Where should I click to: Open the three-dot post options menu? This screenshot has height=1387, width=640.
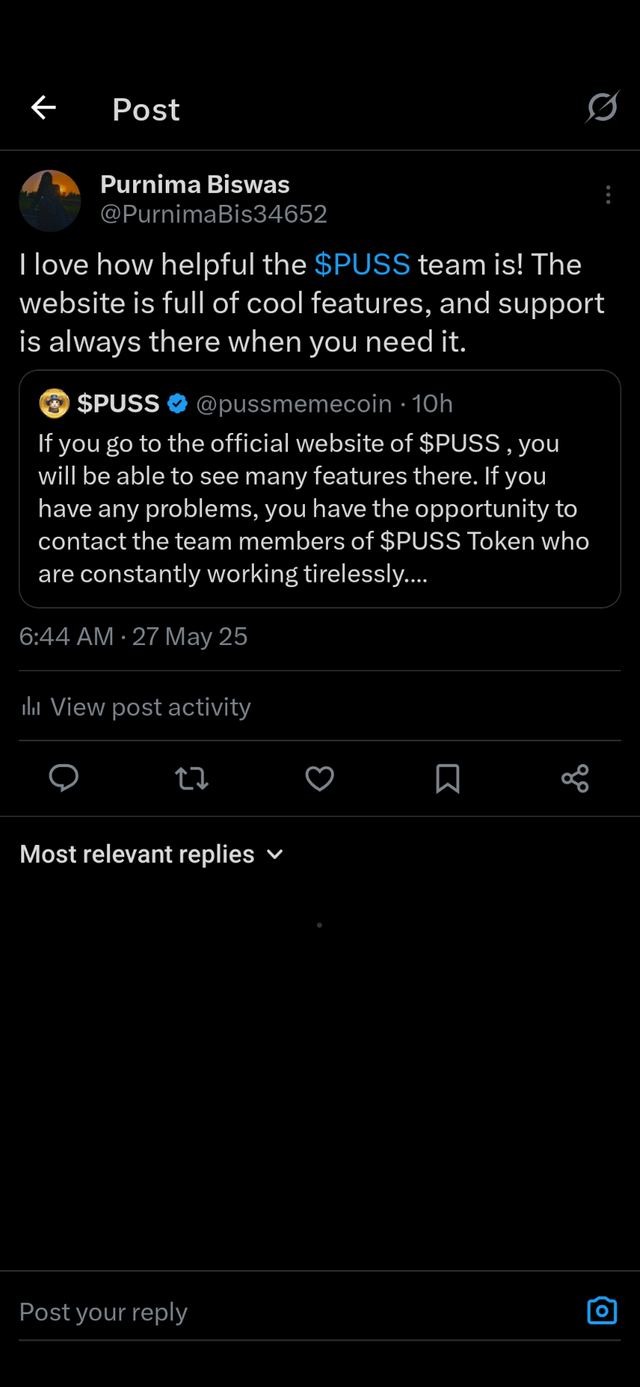pyautogui.click(x=608, y=195)
